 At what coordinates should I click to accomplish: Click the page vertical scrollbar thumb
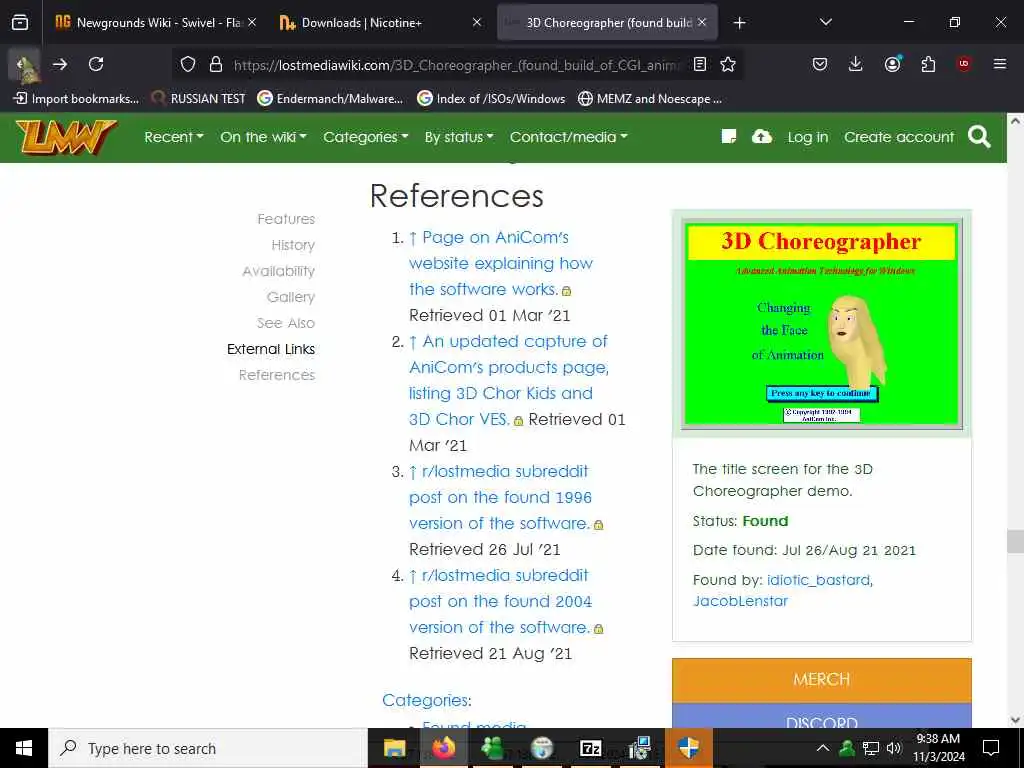[x=1015, y=541]
